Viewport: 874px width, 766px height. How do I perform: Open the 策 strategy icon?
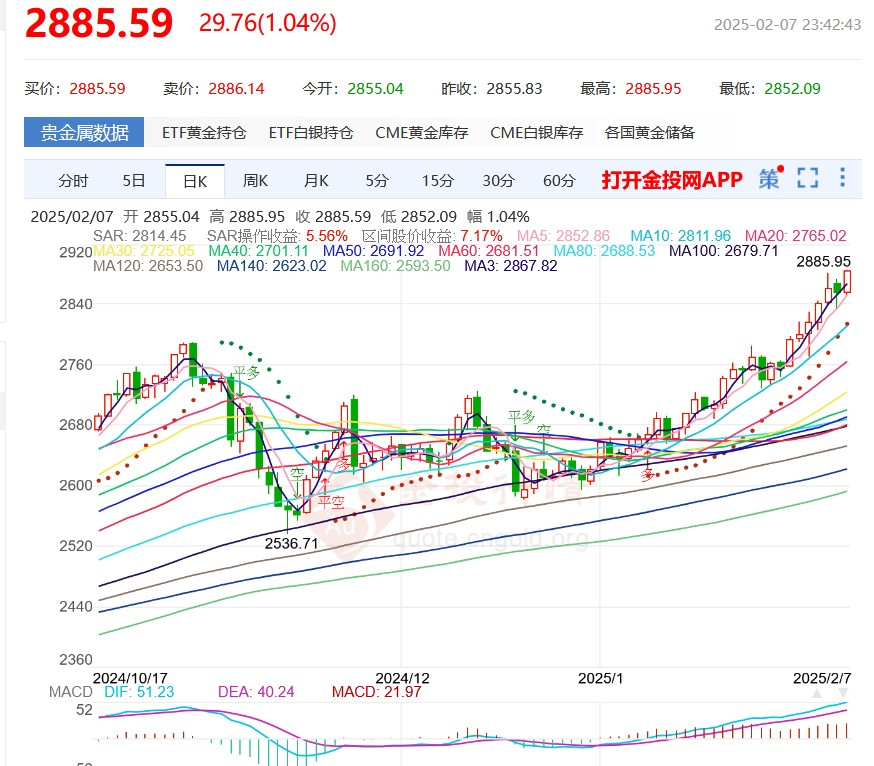pyautogui.click(x=769, y=179)
